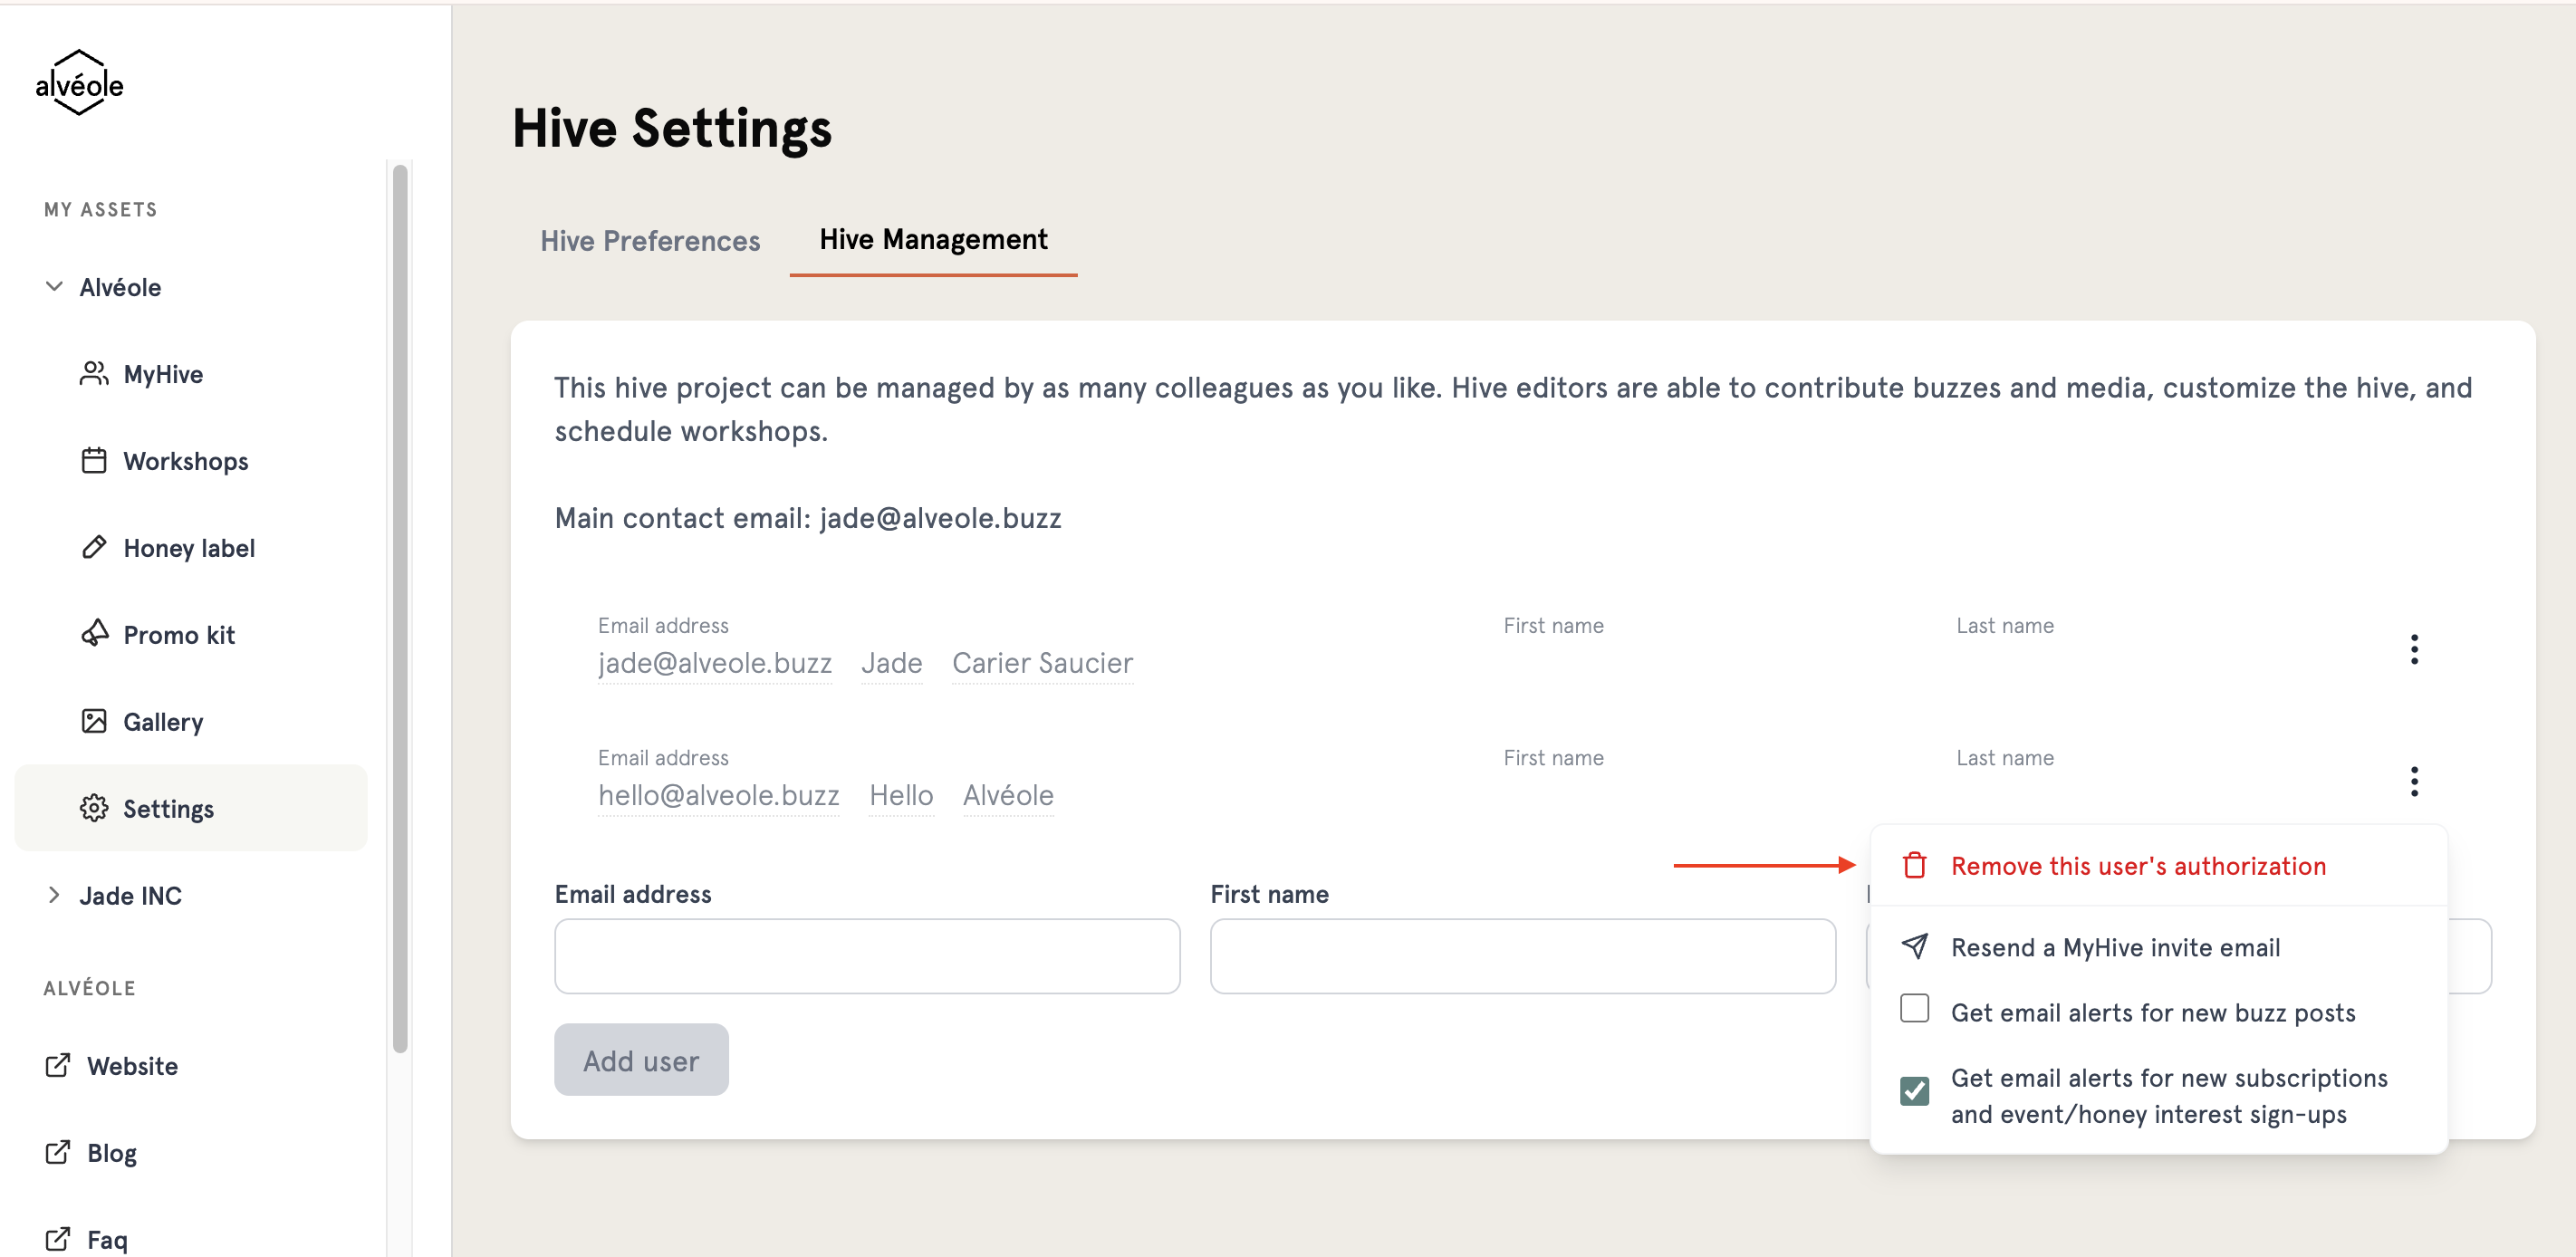Choose Resend a MyHive invite email
Screen dimensions: 2576x1257
pyautogui.click(x=2115, y=947)
